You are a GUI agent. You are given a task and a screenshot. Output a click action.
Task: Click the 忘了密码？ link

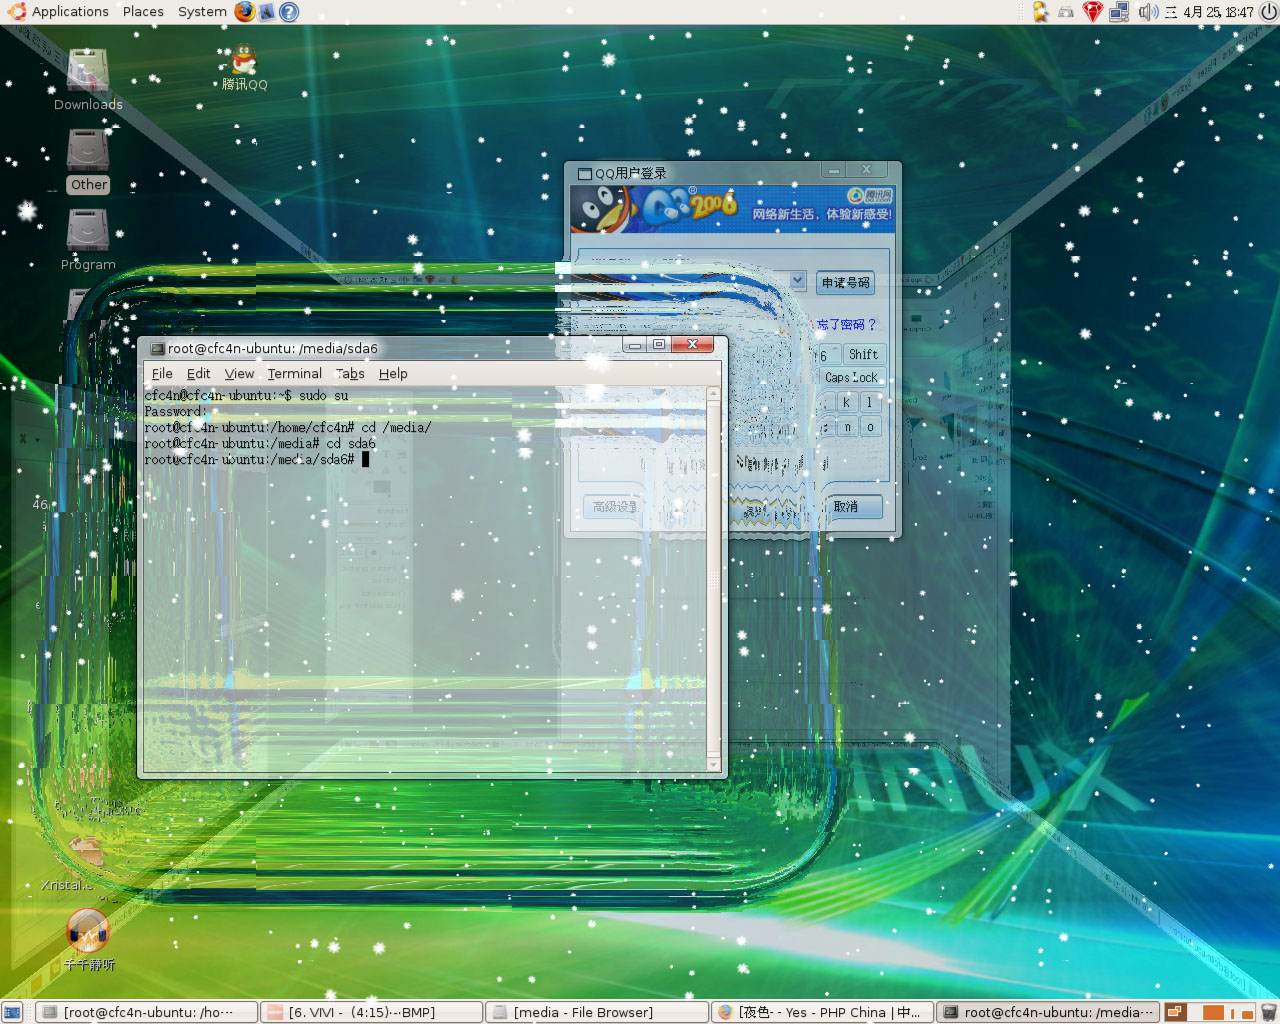point(846,325)
